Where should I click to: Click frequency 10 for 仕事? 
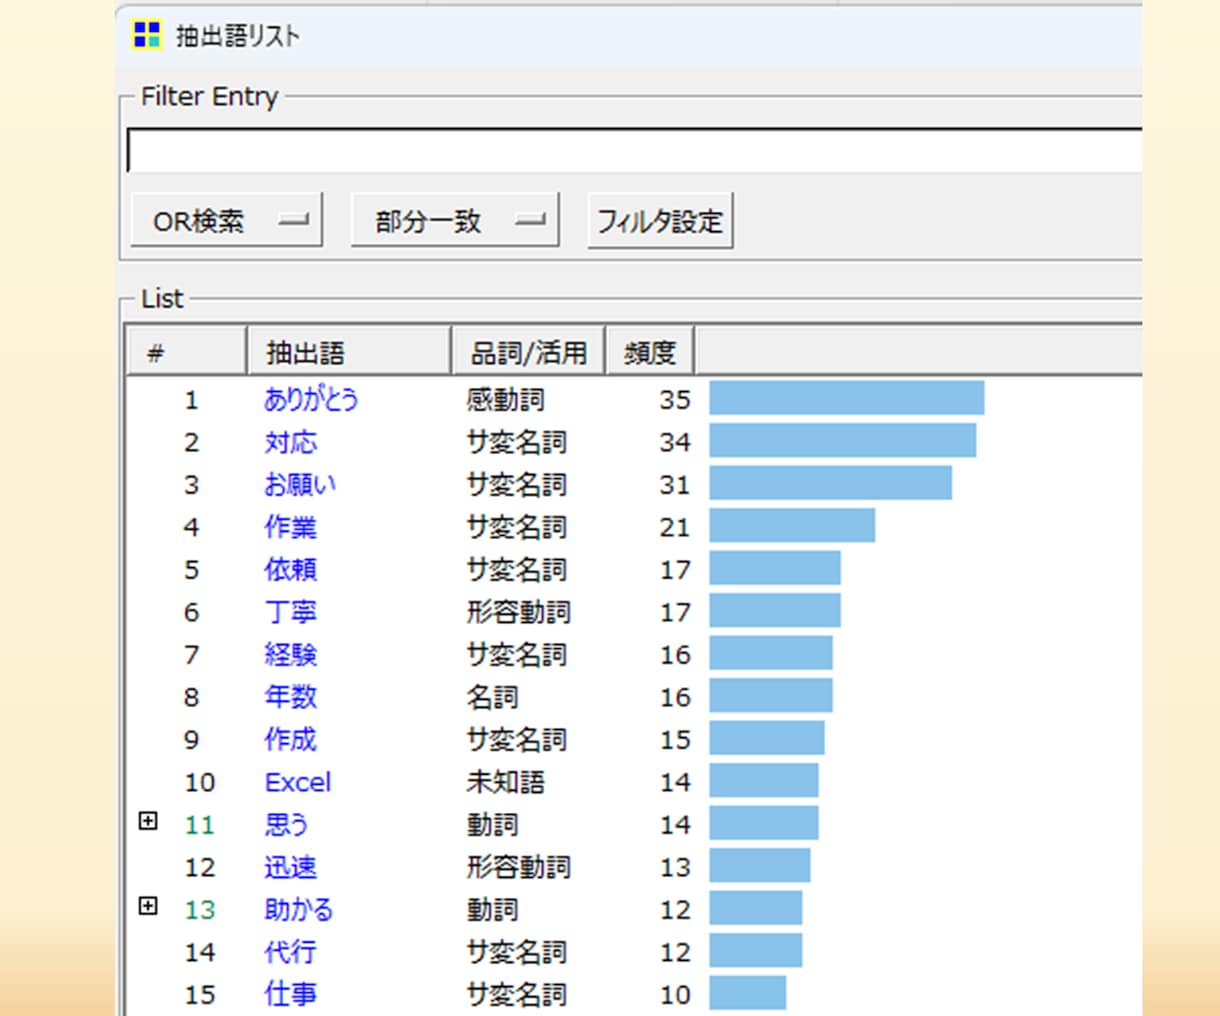coord(675,995)
